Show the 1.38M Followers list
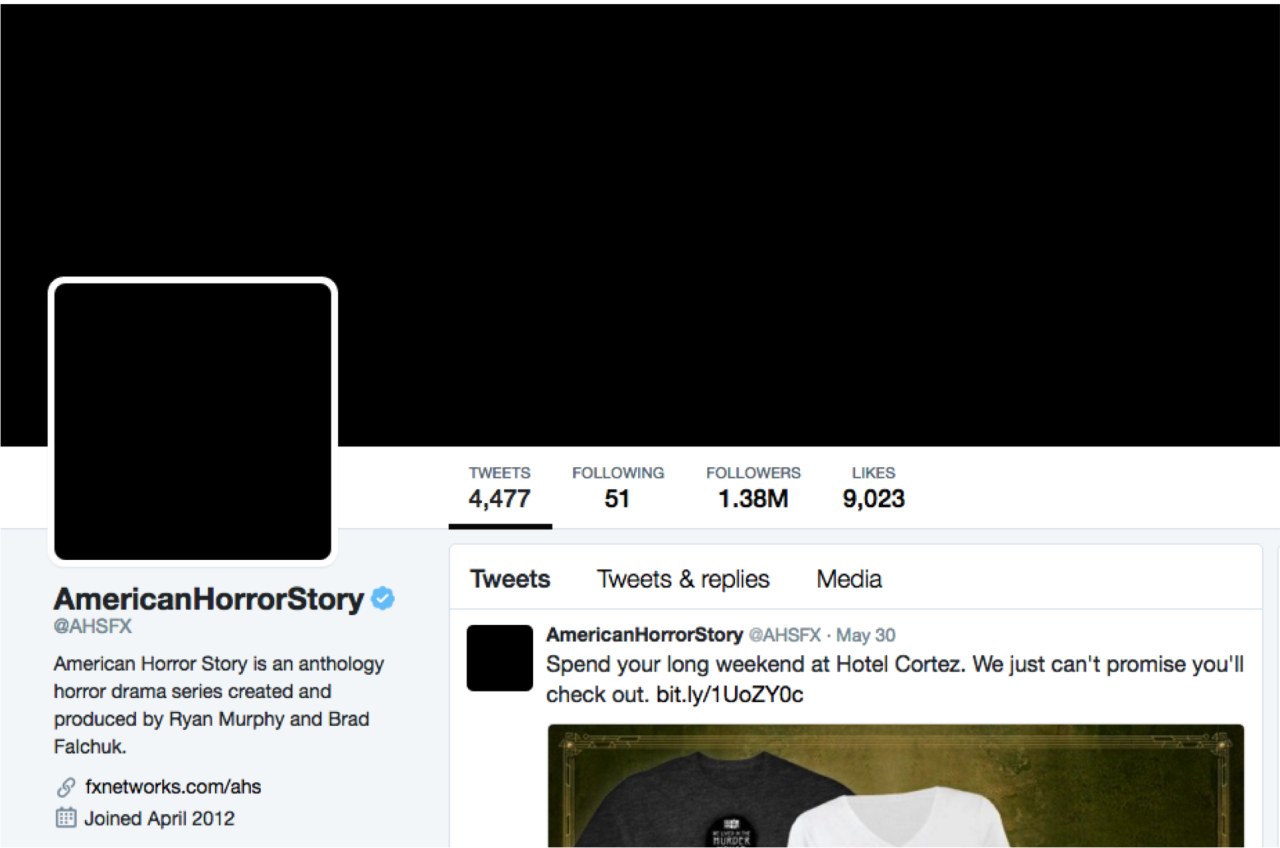Image resolution: width=1280 pixels, height=848 pixels. click(753, 487)
